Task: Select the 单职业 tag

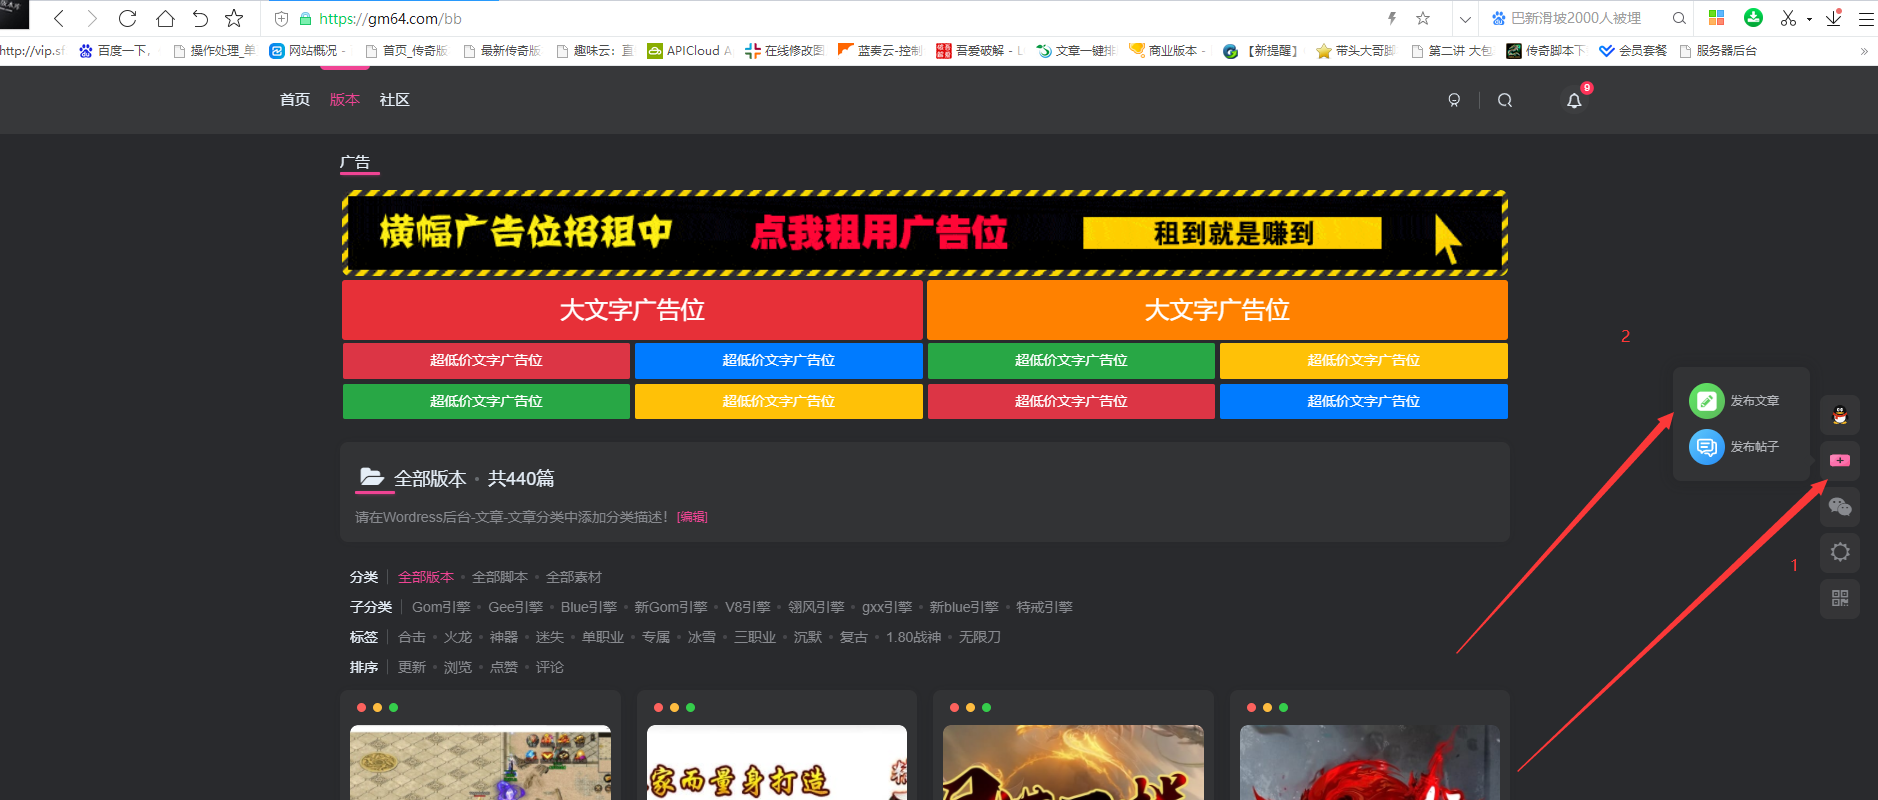Action: click(603, 637)
